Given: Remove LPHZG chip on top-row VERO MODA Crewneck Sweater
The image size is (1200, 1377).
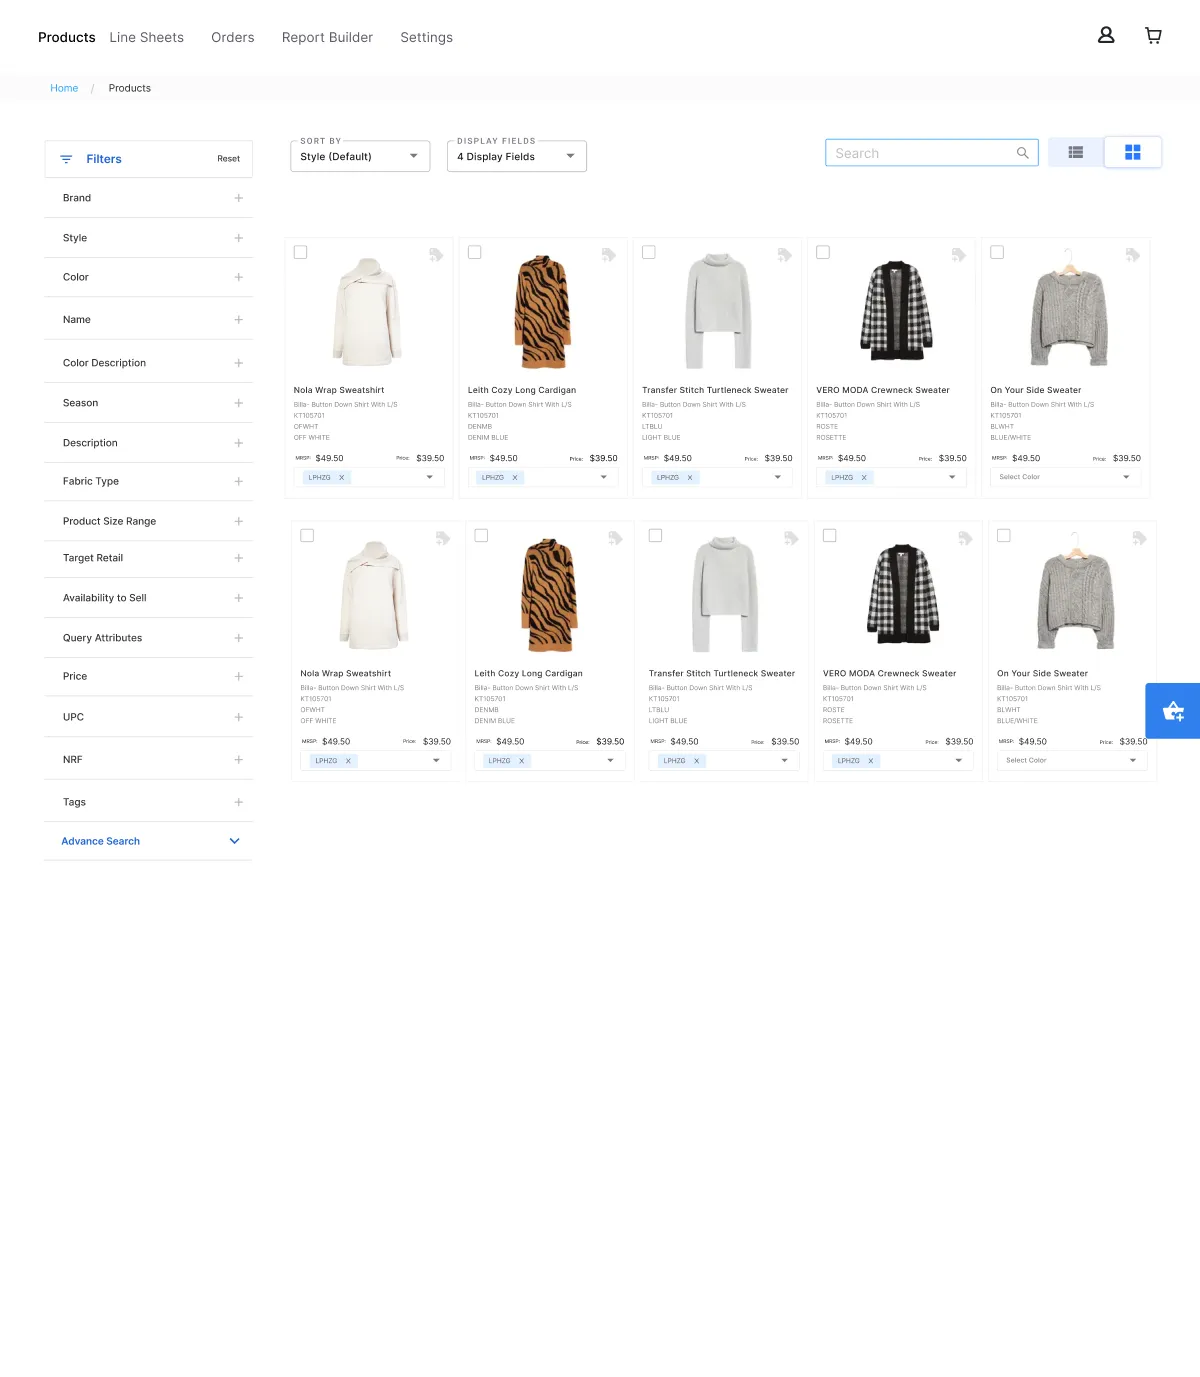Looking at the screenshot, I should click(864, 478).
